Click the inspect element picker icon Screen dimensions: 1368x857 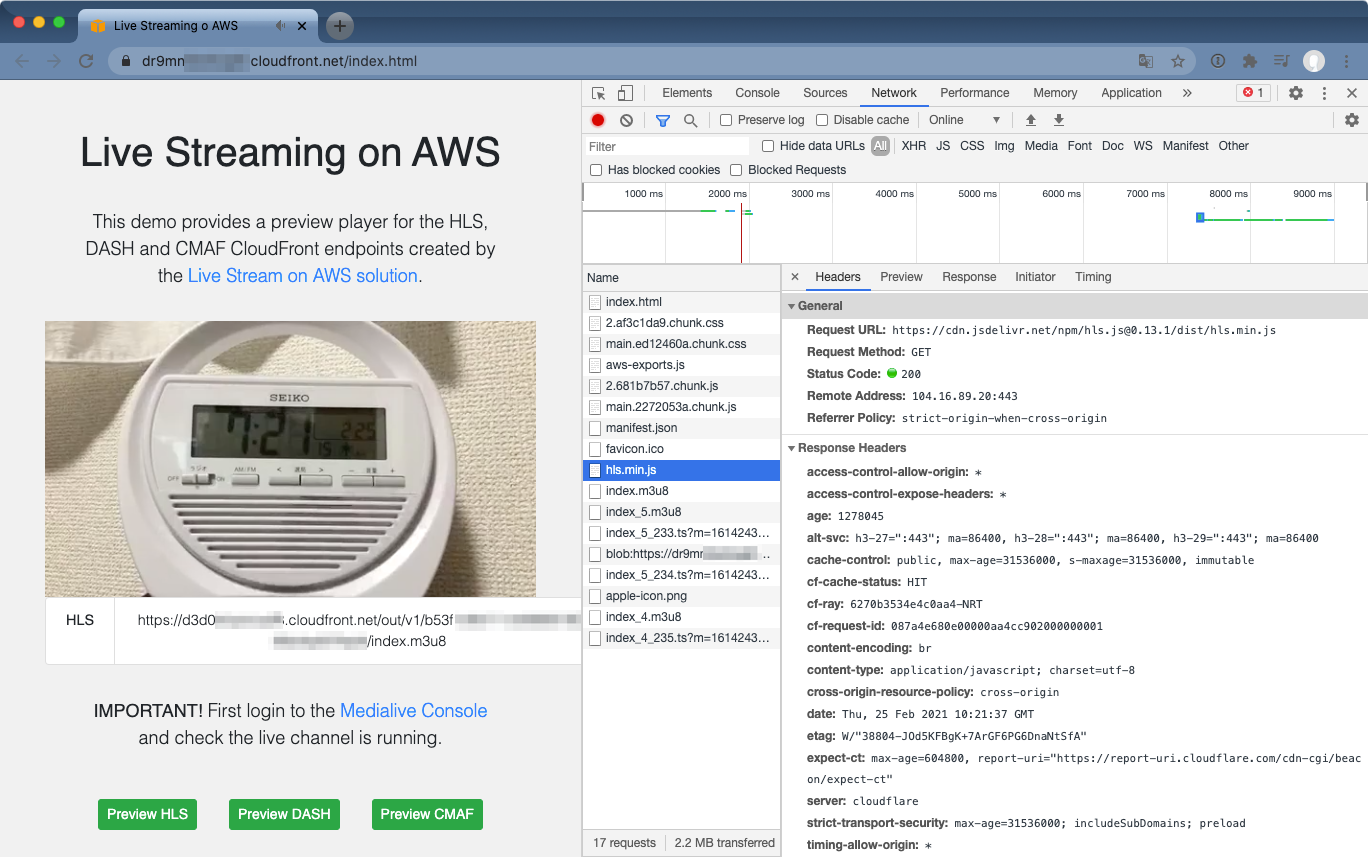pos(598,93)
